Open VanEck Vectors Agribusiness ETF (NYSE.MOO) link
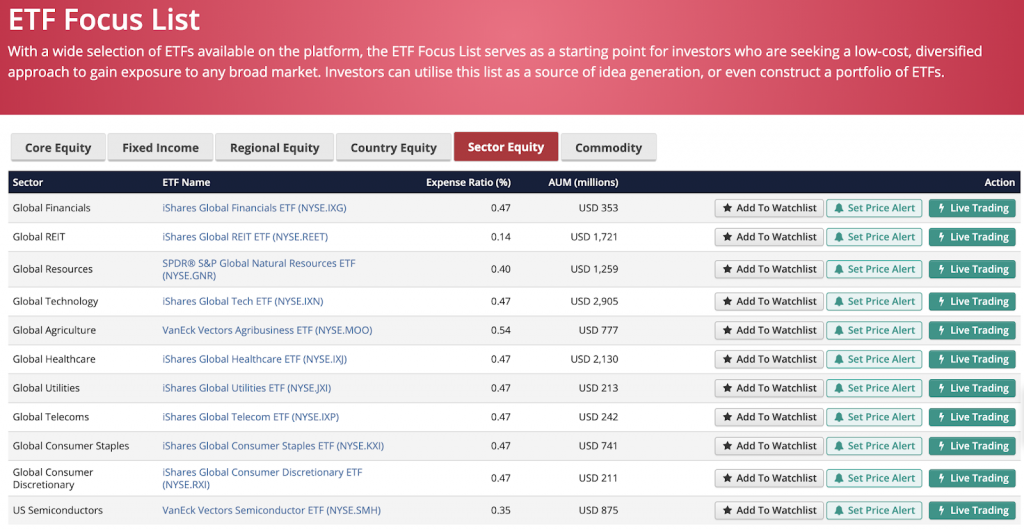The height and width of the screenshot is (532, 1024). 267,330
